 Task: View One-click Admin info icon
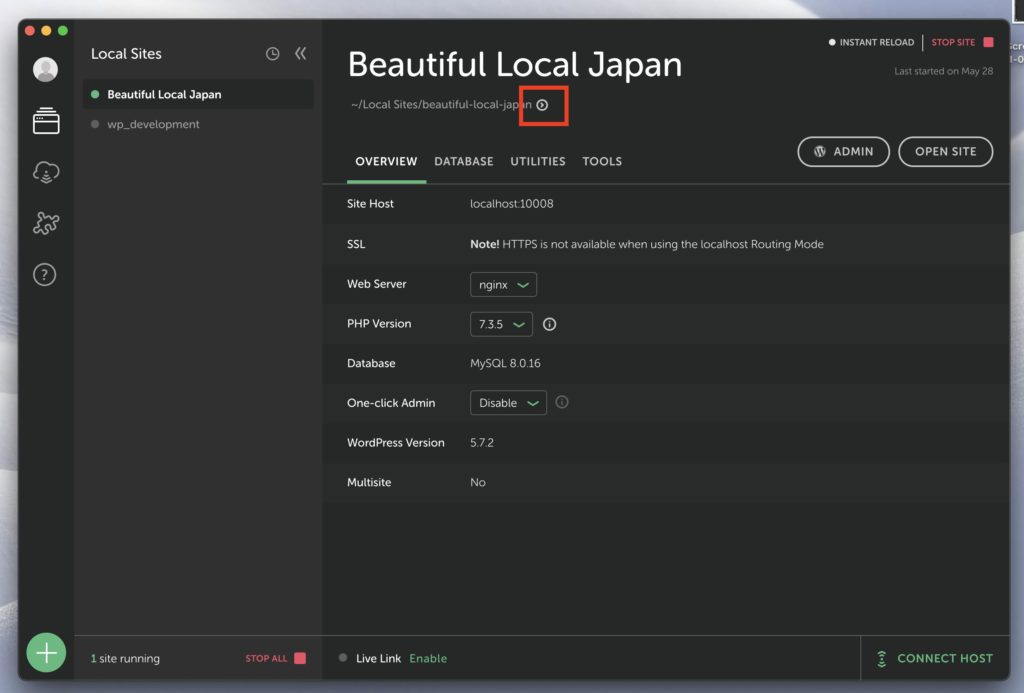(562, 402)
